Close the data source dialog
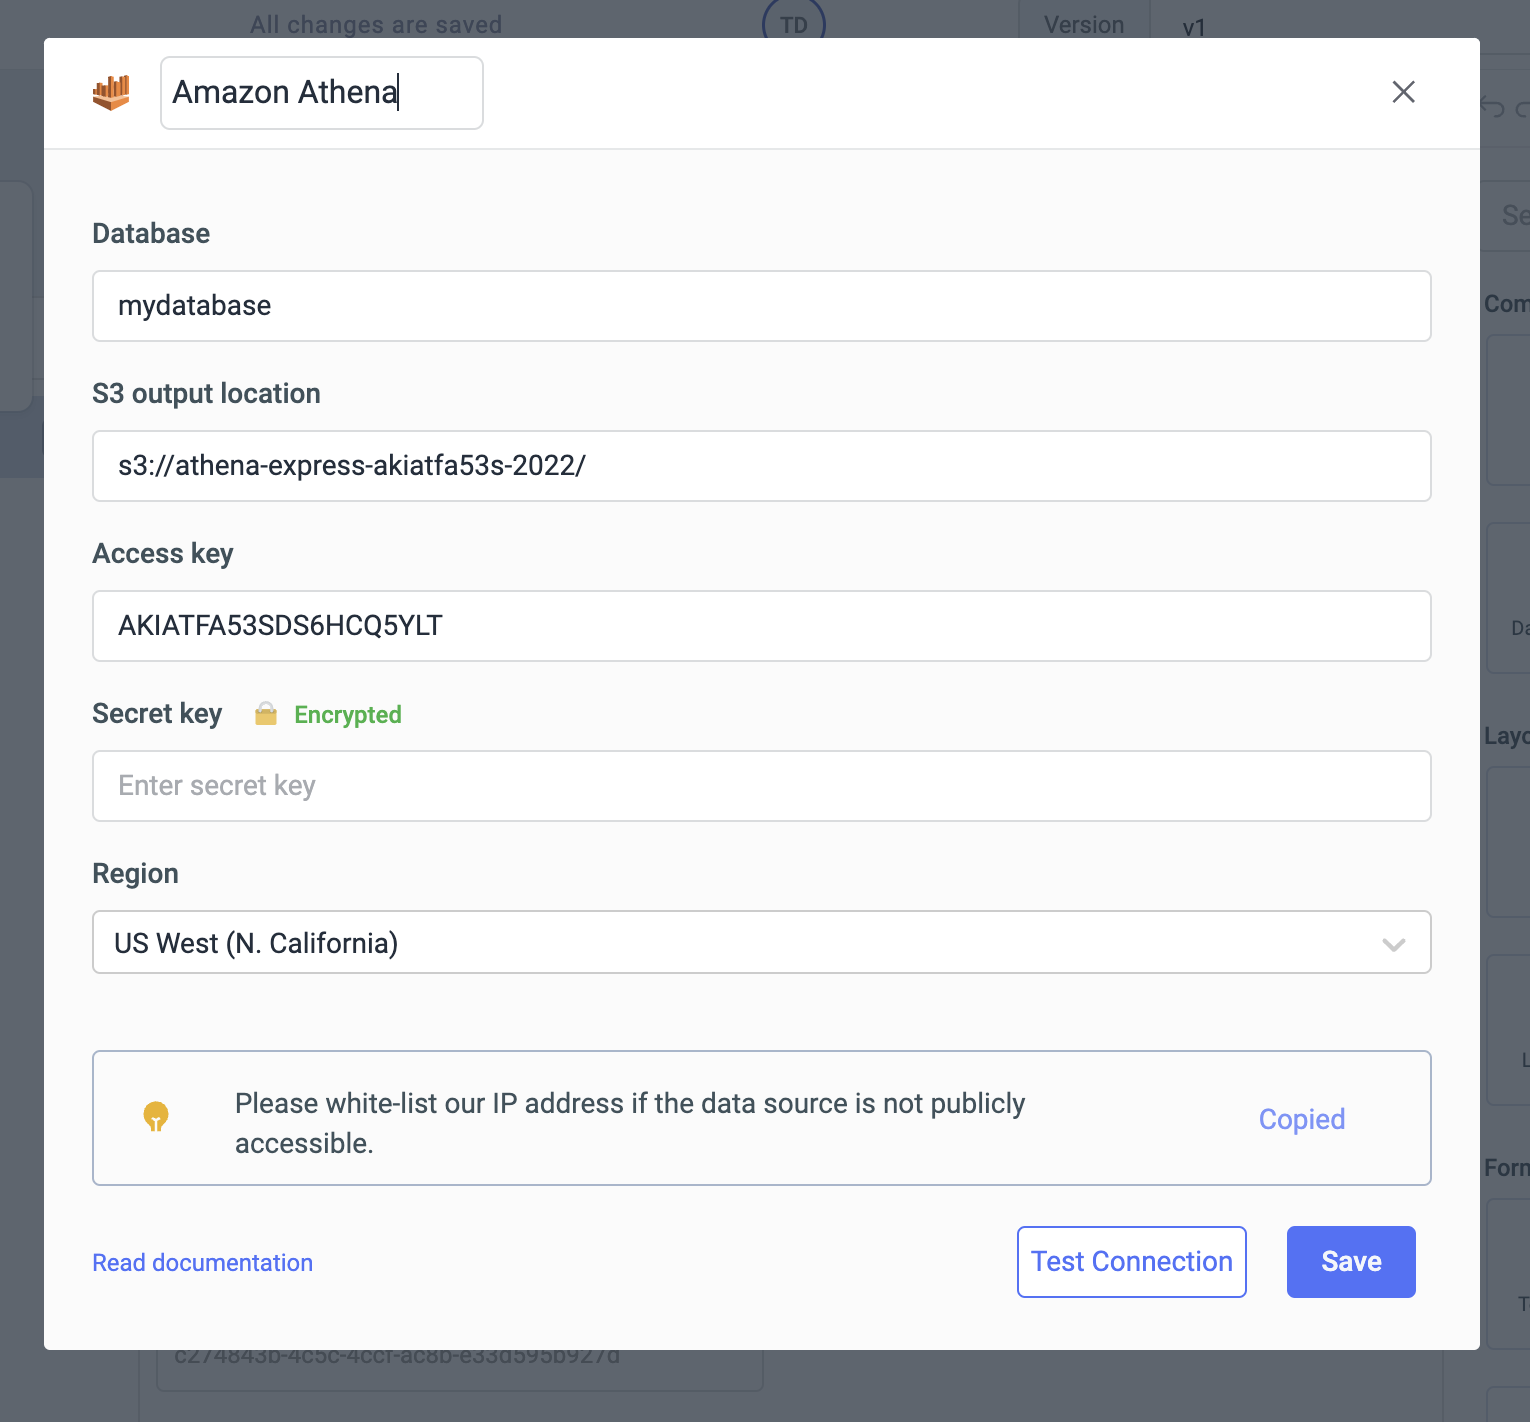 click(1403, 92)
